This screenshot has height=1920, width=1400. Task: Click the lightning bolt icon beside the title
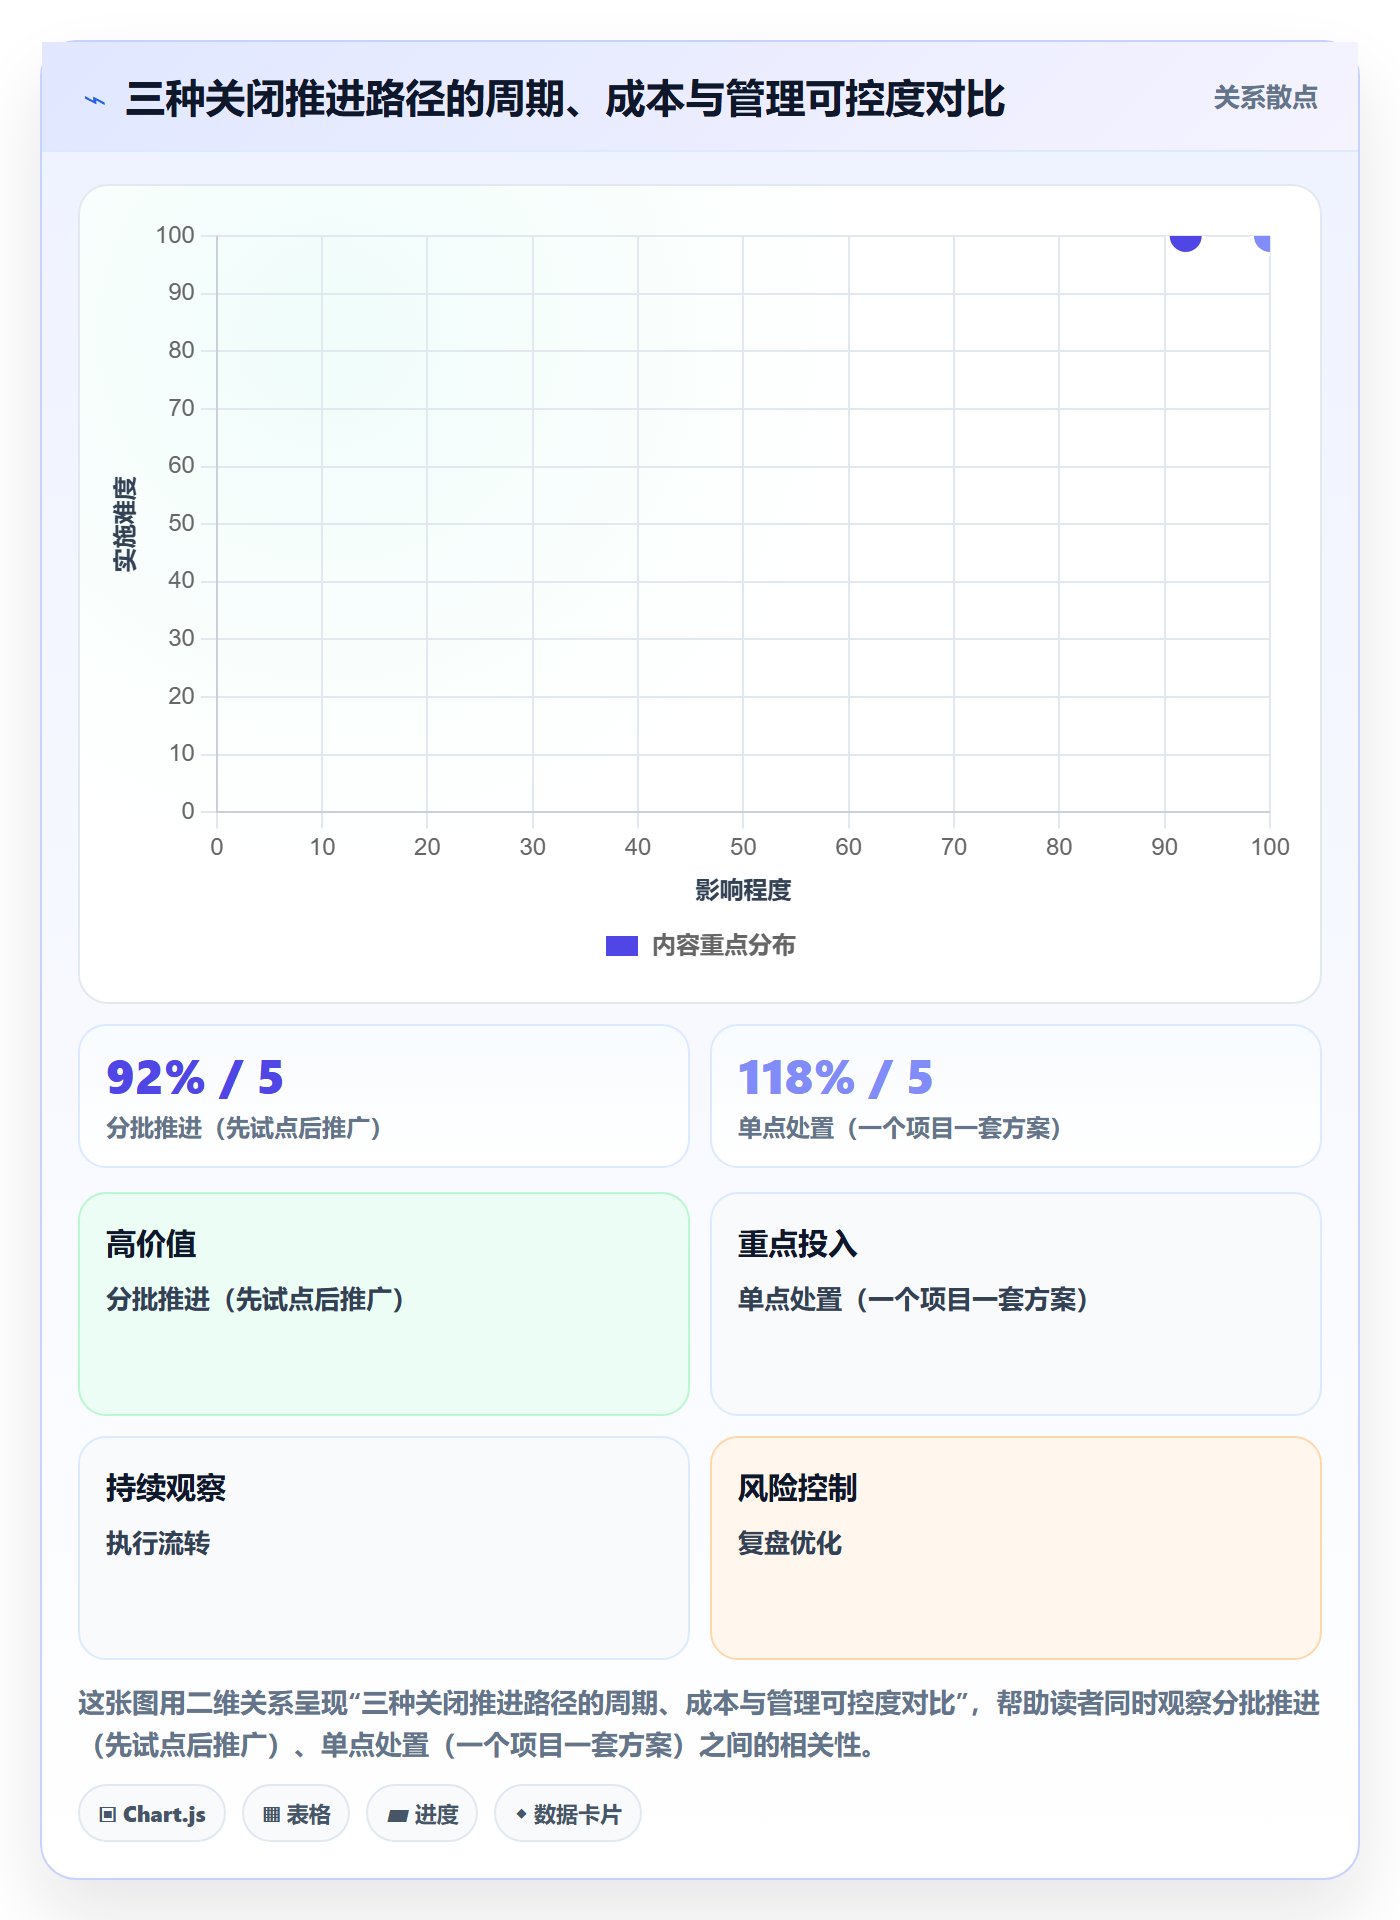point(95,100)
